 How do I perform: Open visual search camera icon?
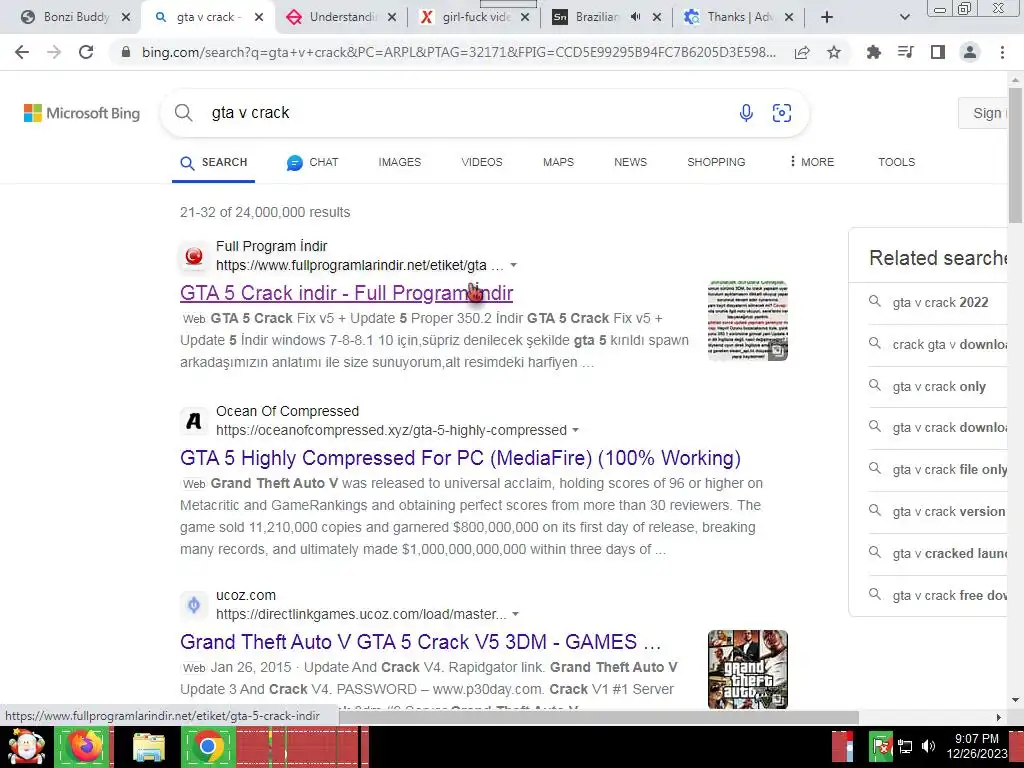(782, 113)
